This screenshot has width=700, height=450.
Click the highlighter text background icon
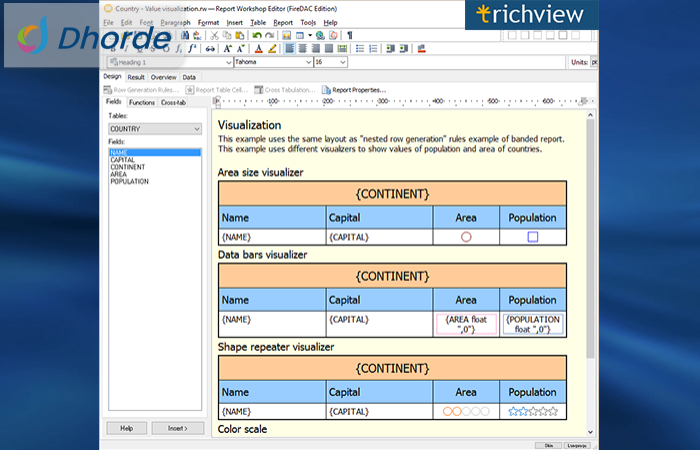[x=272, y=49]
